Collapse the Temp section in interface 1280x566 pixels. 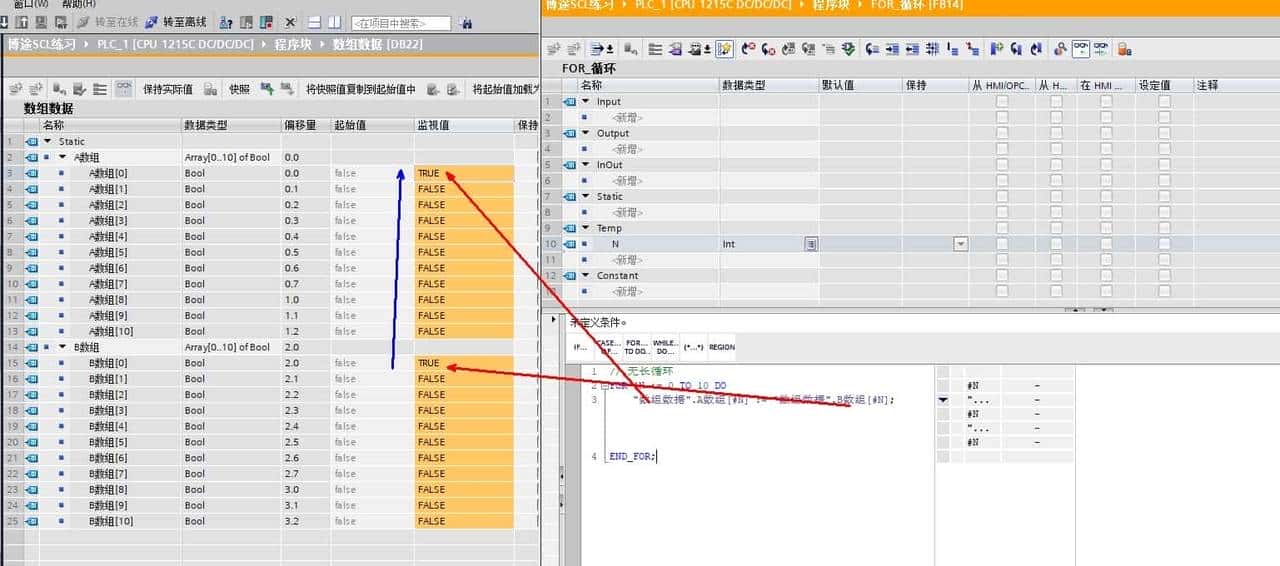pyautogui.click(x=586, y=228)
